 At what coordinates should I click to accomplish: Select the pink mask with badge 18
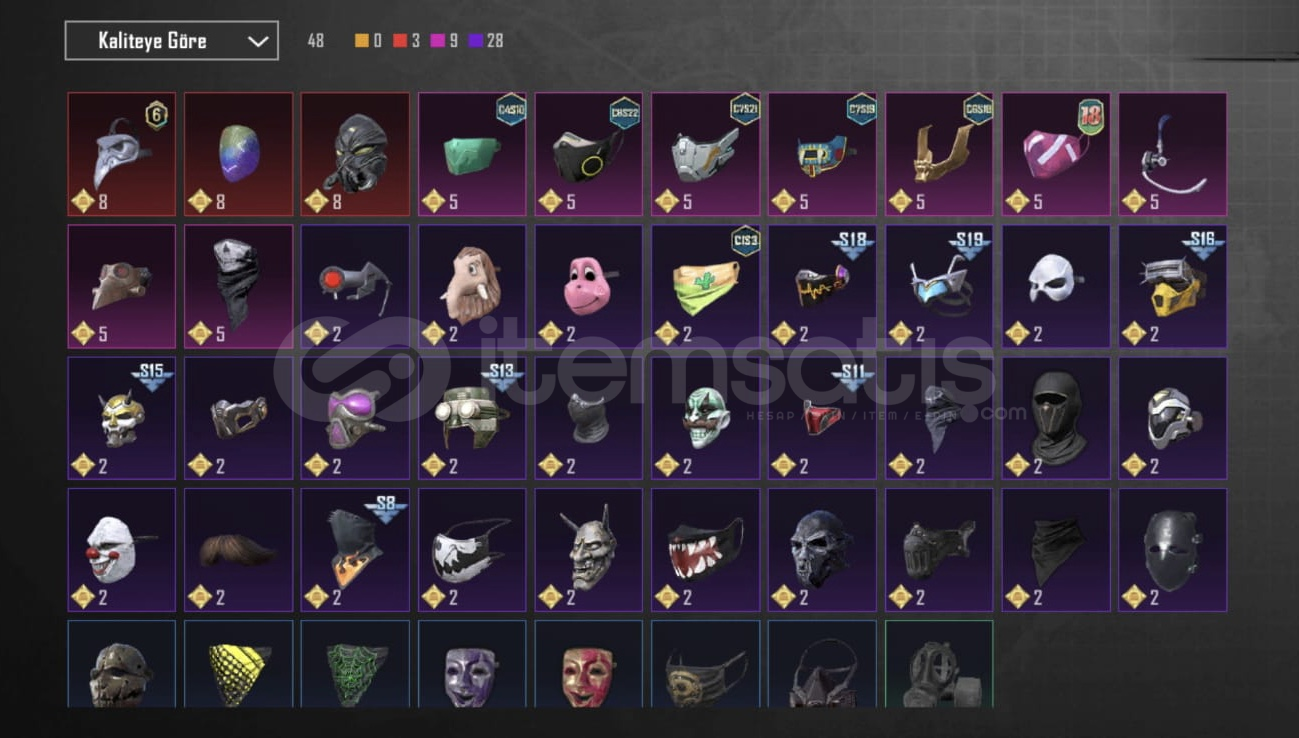pos(1056,154)
